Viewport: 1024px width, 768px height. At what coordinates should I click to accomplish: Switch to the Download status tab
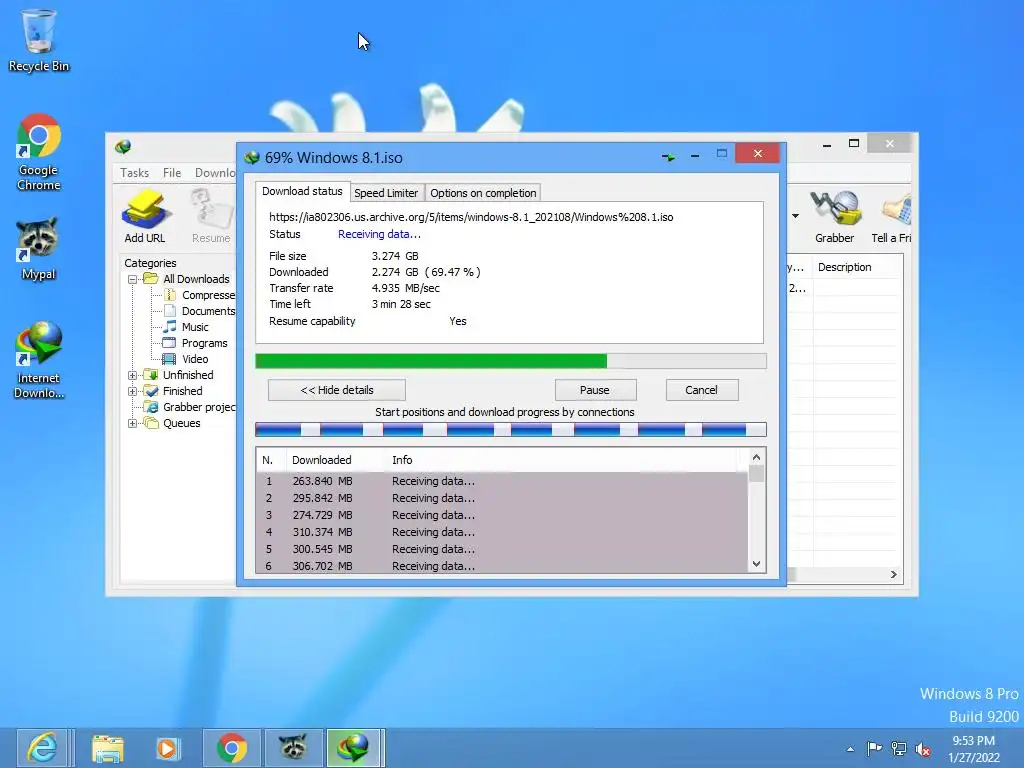point(302,191)
